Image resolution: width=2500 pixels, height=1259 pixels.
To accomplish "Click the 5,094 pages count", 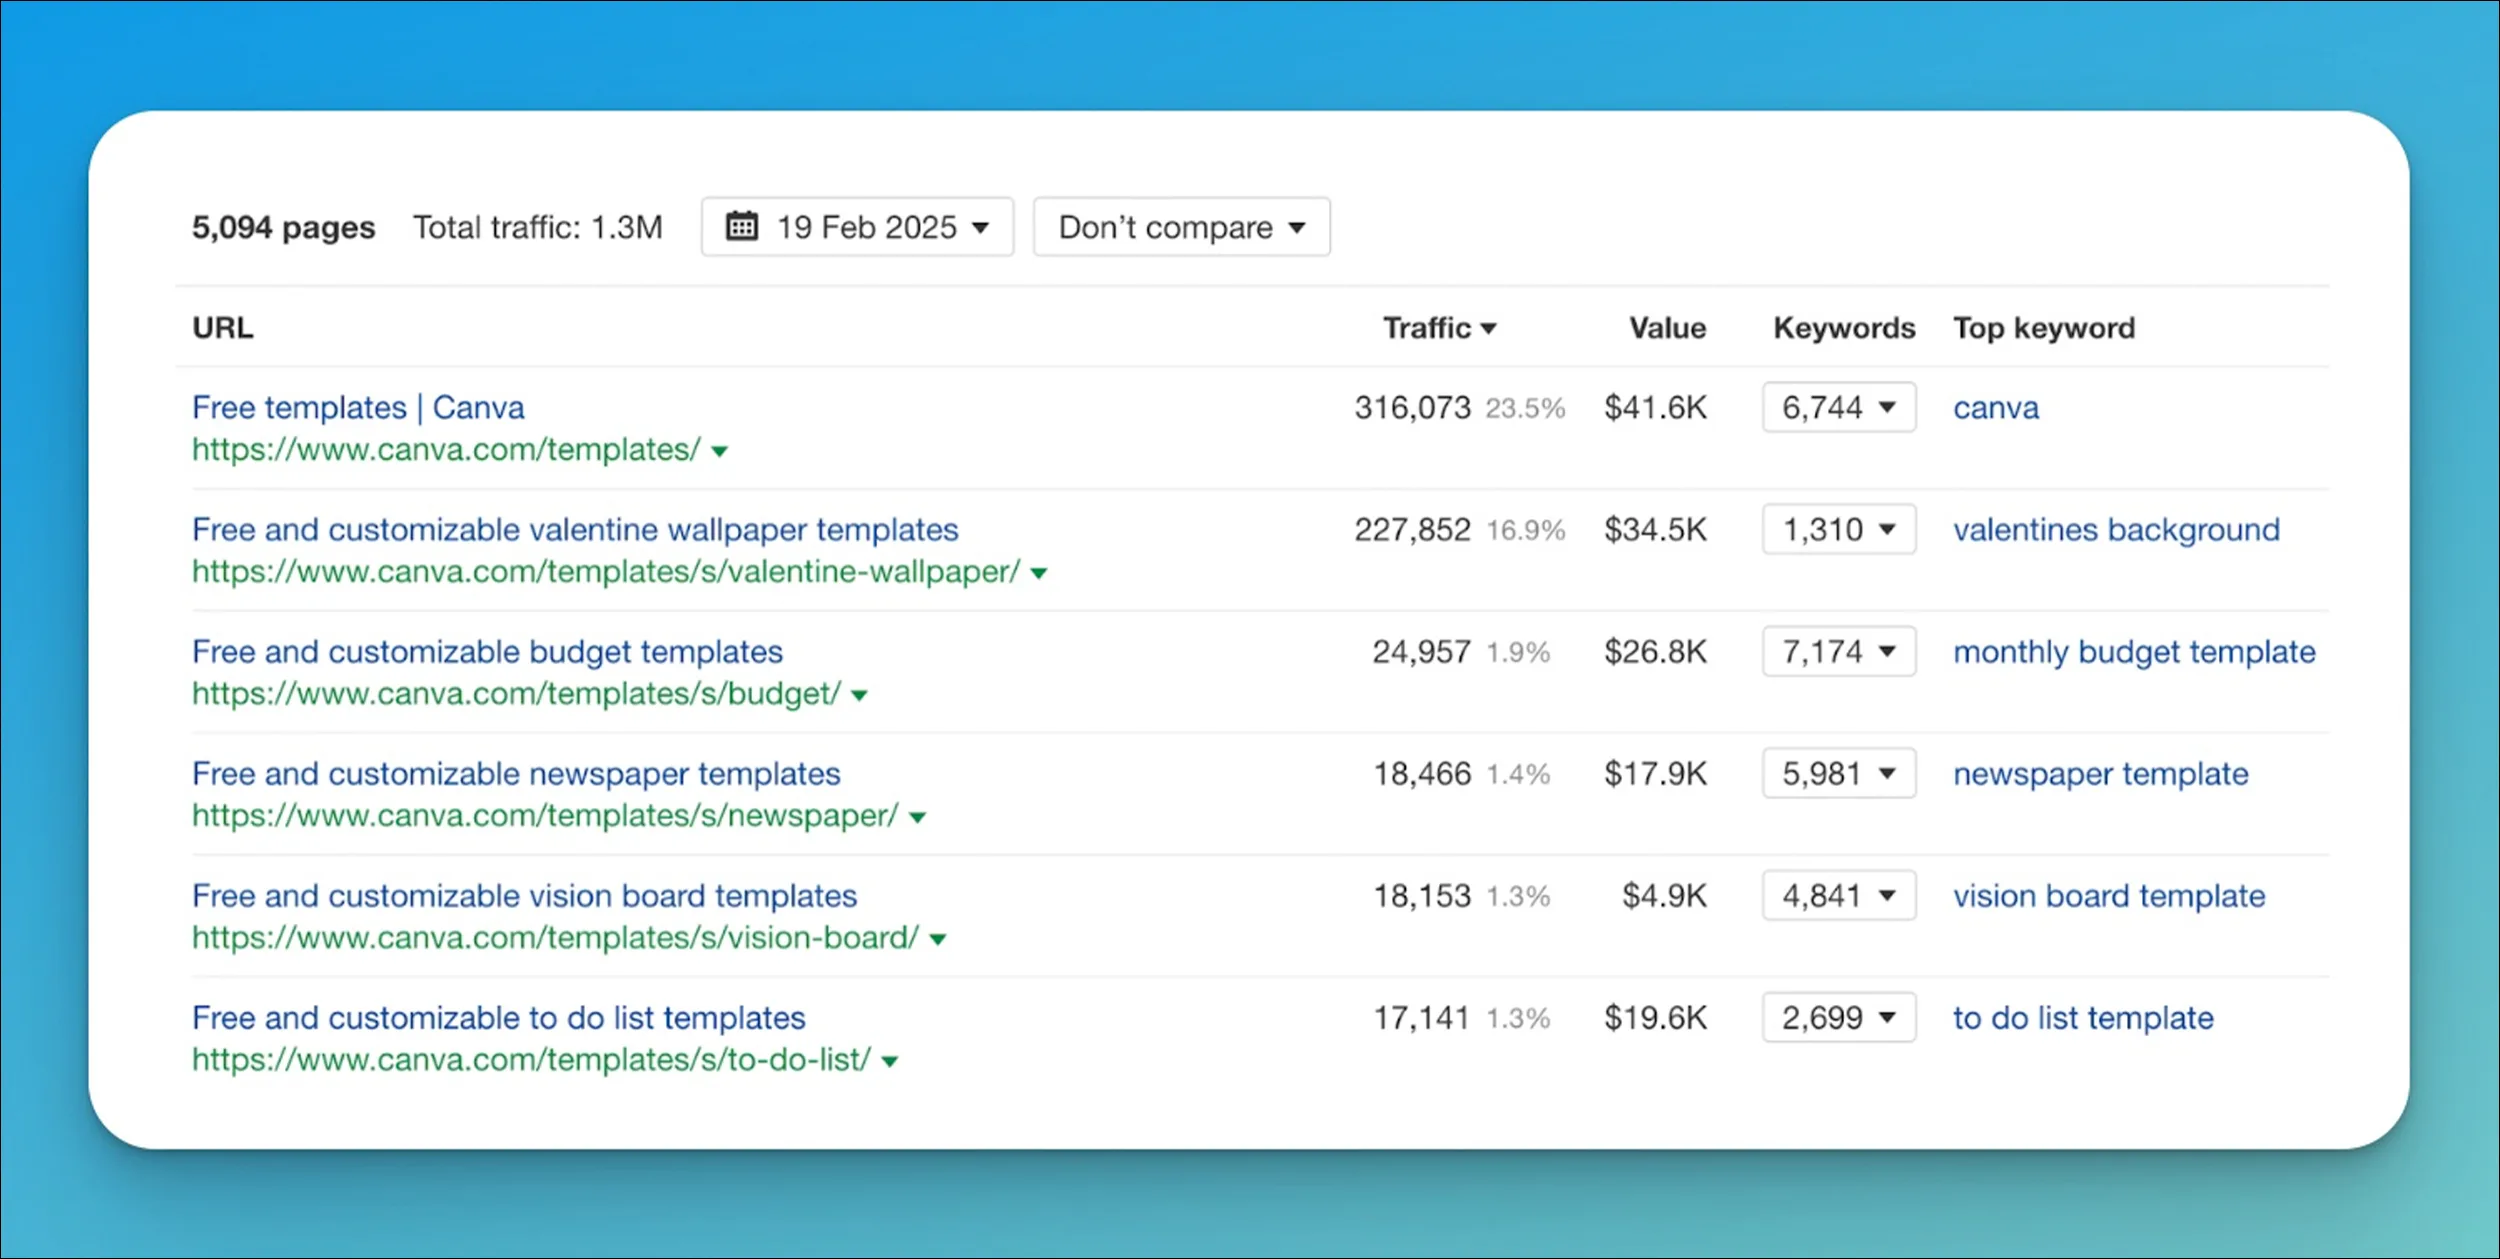I will (283, 228).
